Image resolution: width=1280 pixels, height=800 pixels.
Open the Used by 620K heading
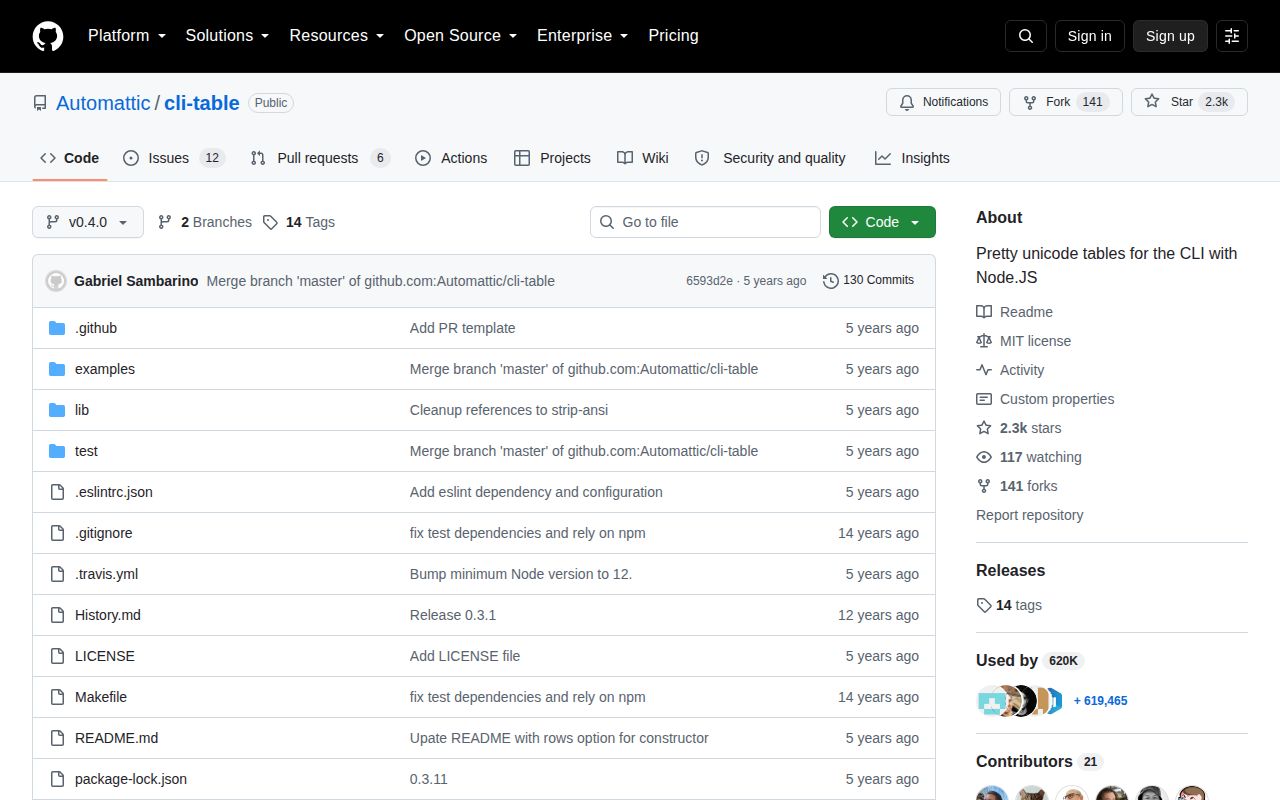(1030, 660)
